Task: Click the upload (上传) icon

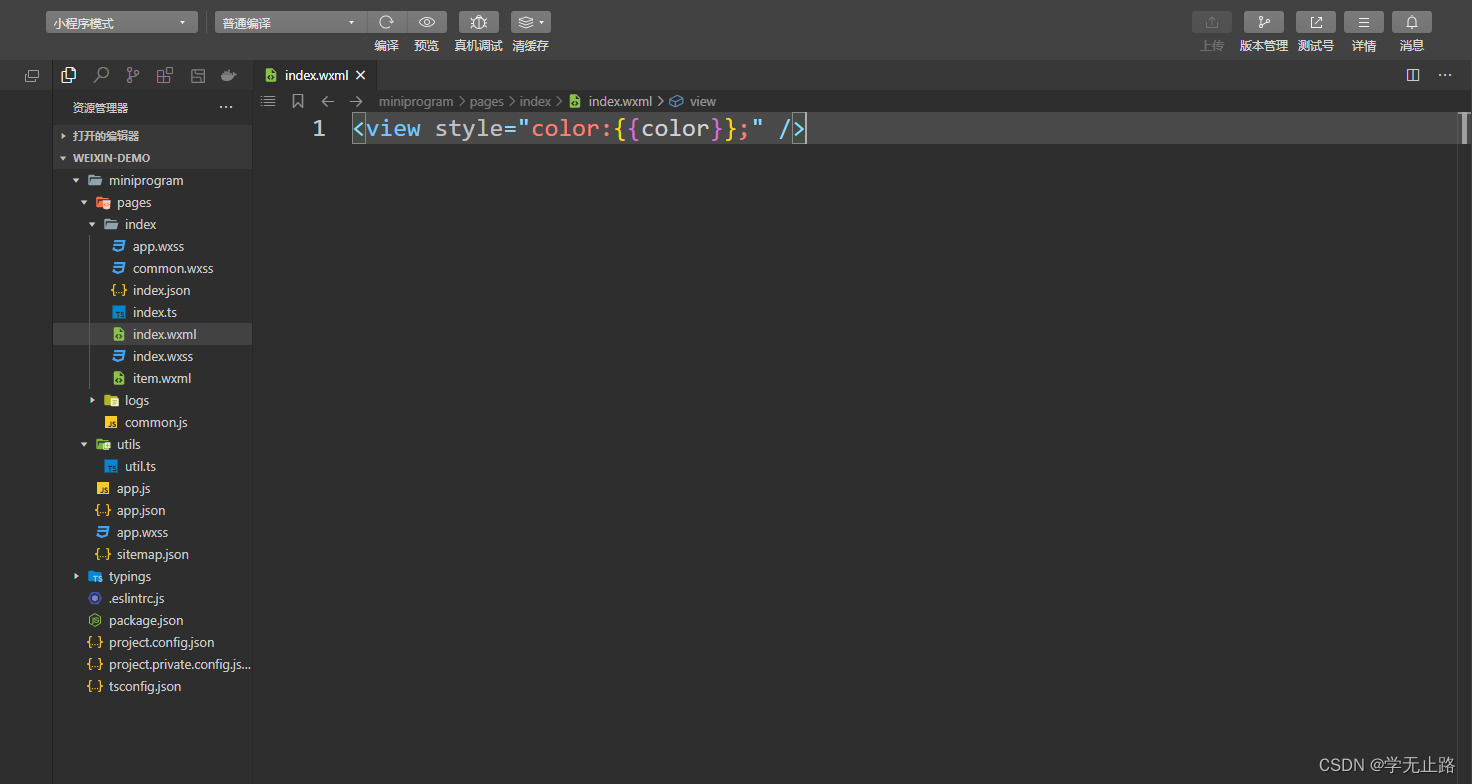Action: click(1212, 22)
